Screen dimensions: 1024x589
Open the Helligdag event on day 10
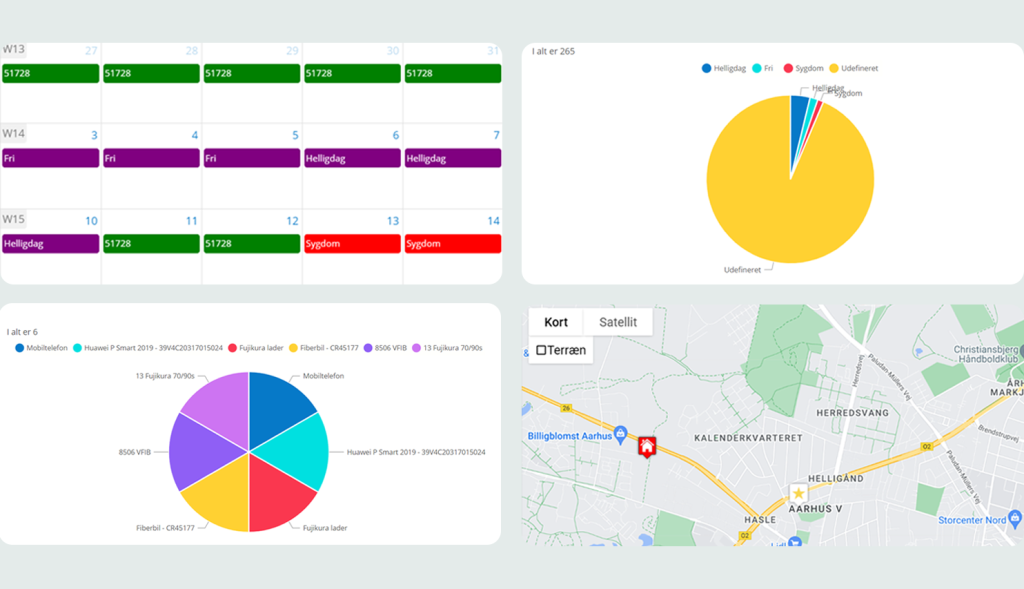click(50, 244)
